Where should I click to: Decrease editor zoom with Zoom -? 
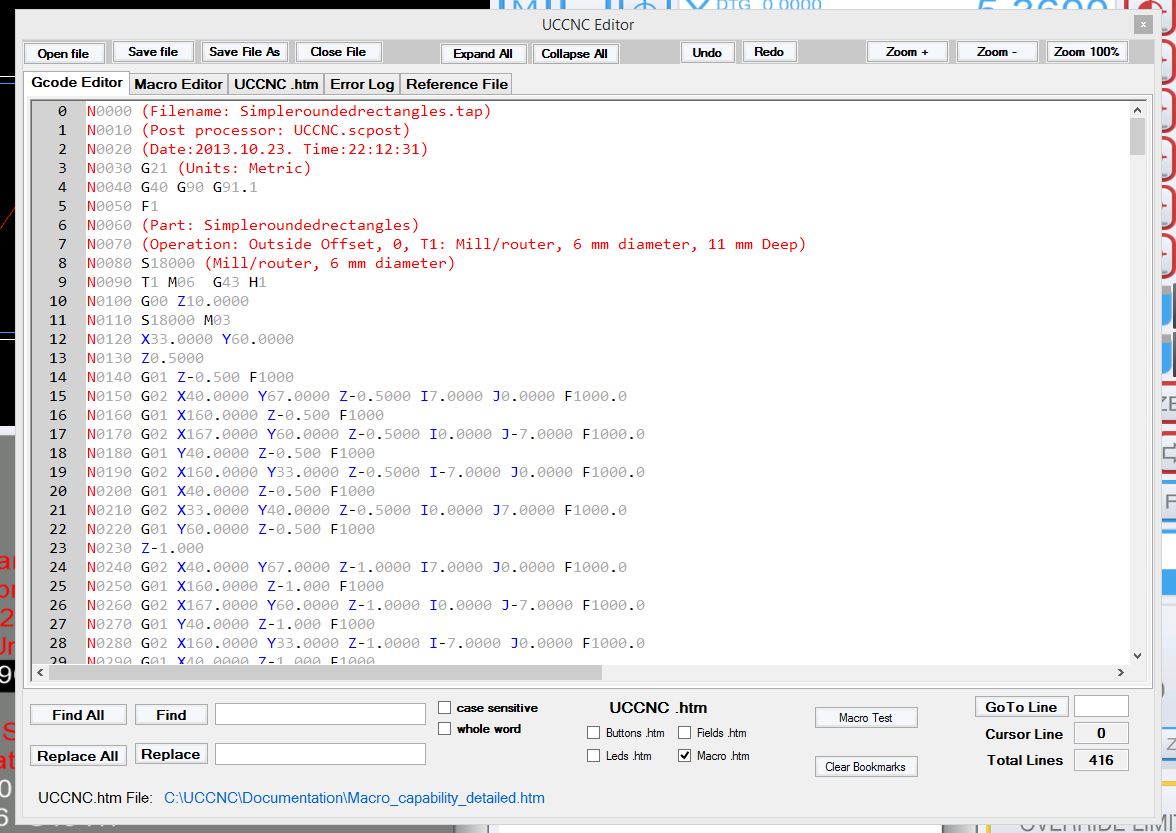click(997, 52)
